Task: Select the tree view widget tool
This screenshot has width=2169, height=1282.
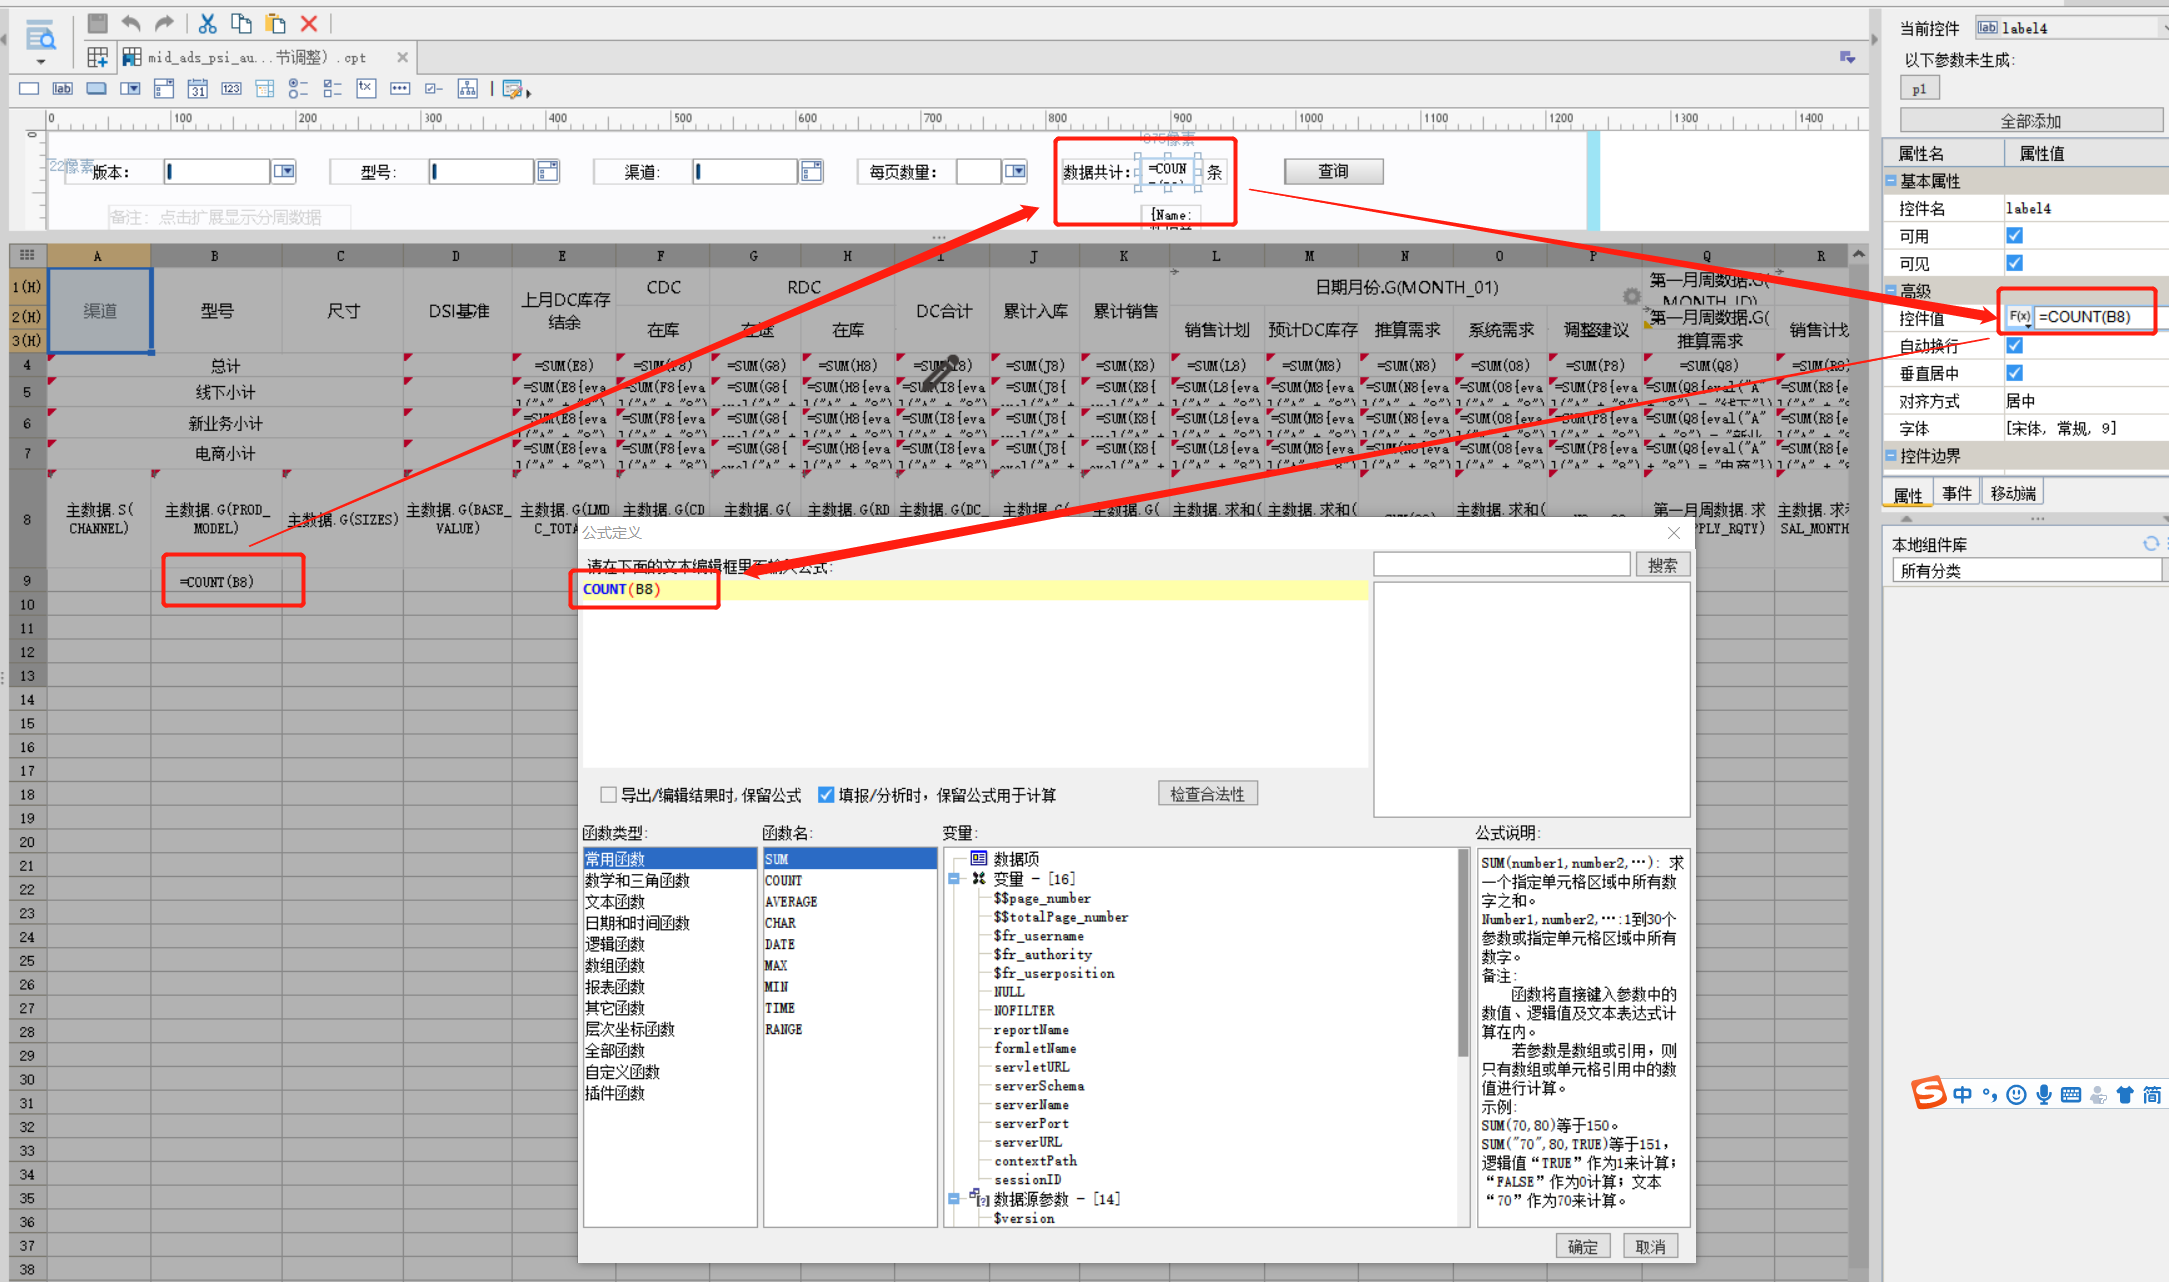Action: 467,89
